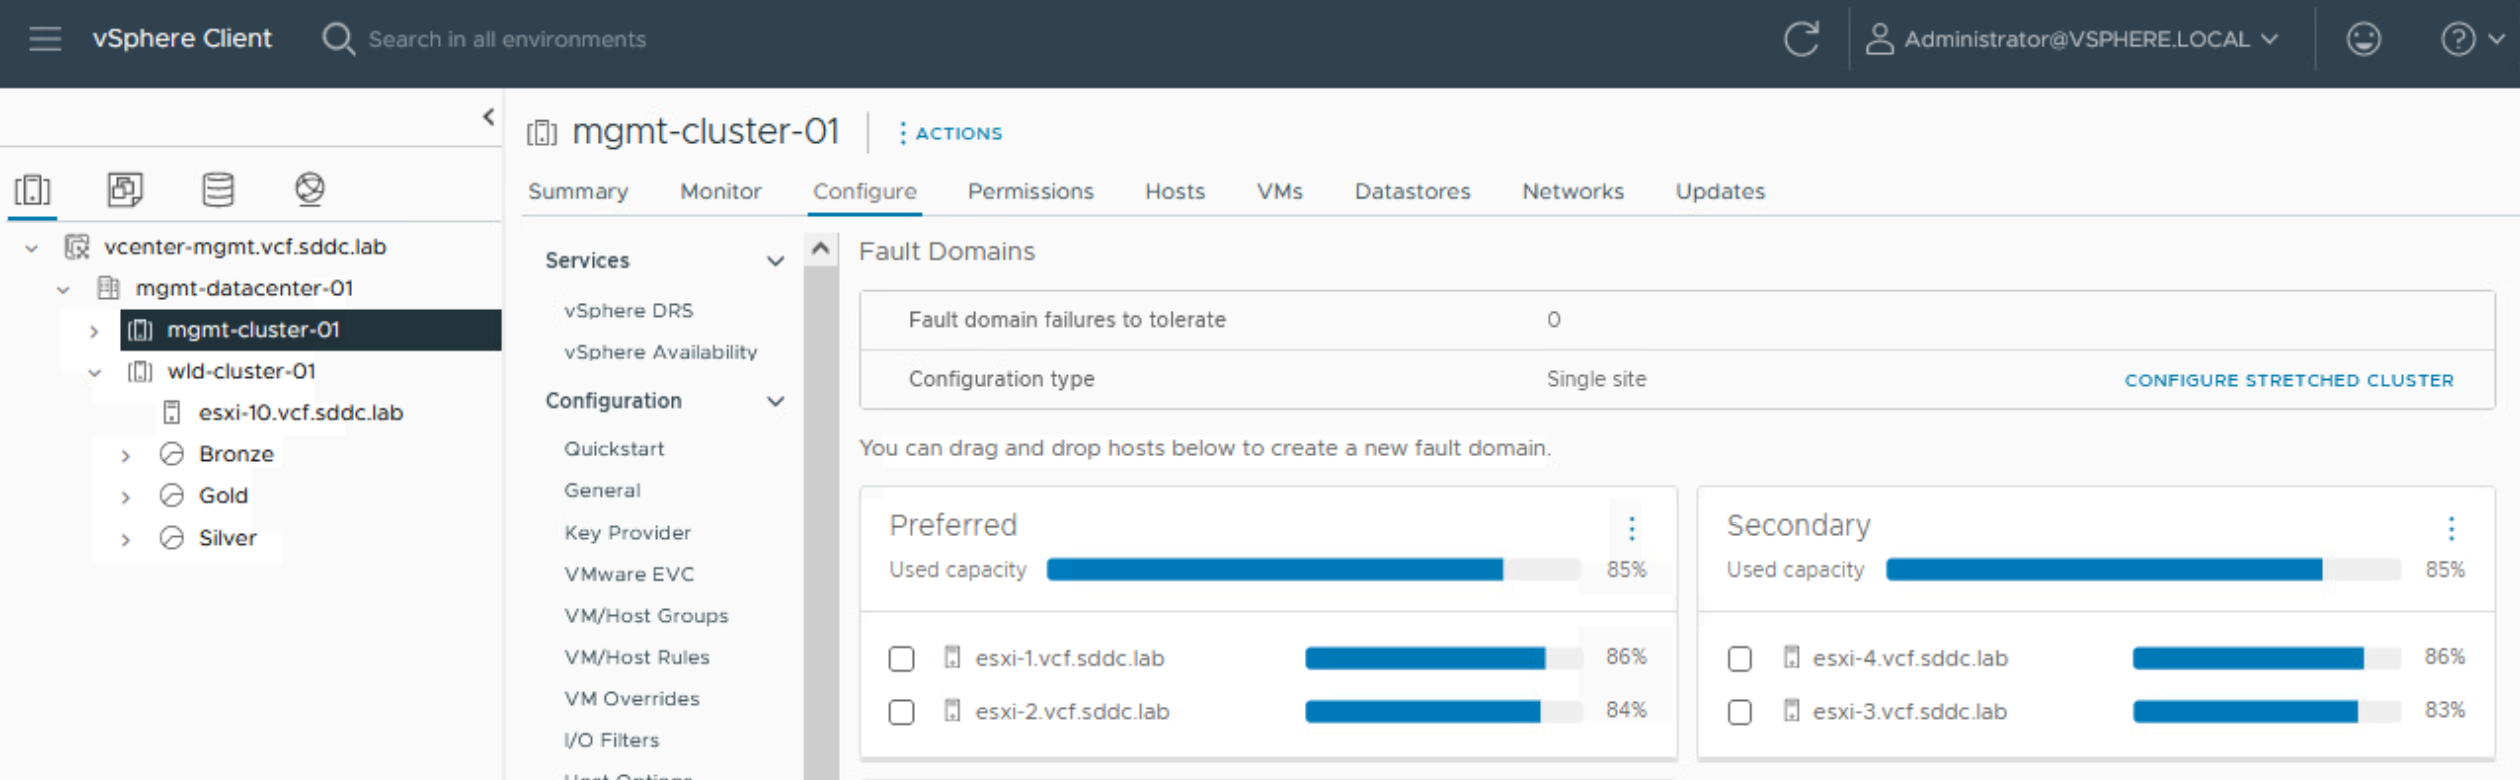Open Key Provider configuration page
Screen dimensions: 2520x780
pyautogui.click(x=627, y=533)
